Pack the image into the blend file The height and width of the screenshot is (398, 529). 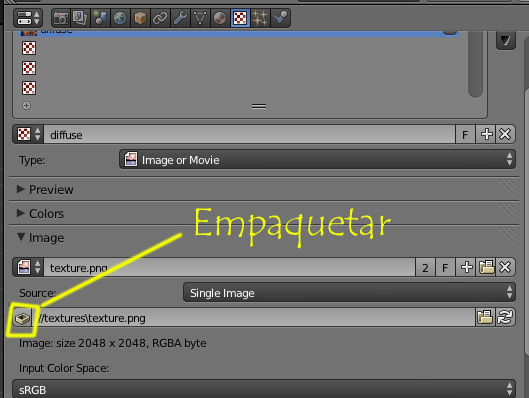click(22, 317)
